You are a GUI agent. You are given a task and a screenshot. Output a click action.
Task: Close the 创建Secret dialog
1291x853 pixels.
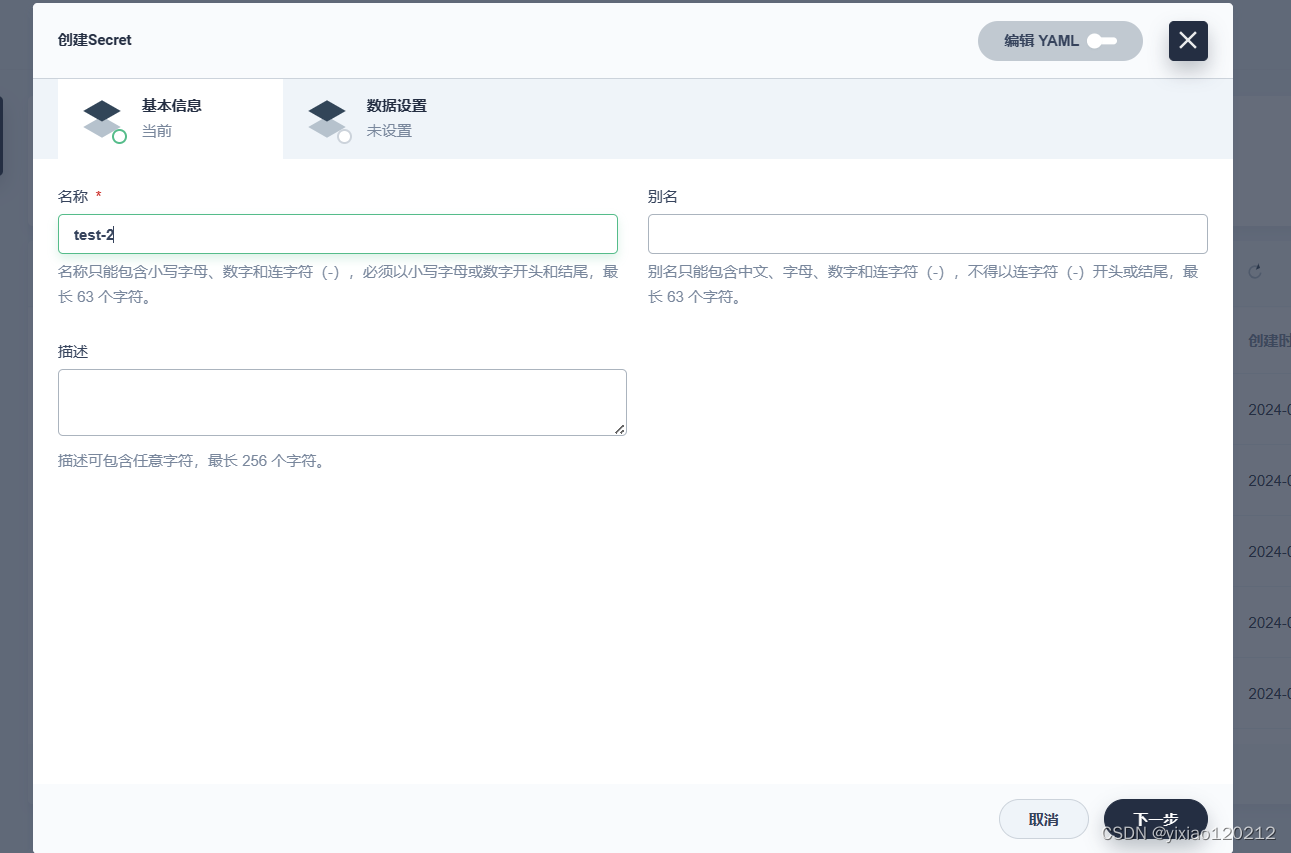1188,41
